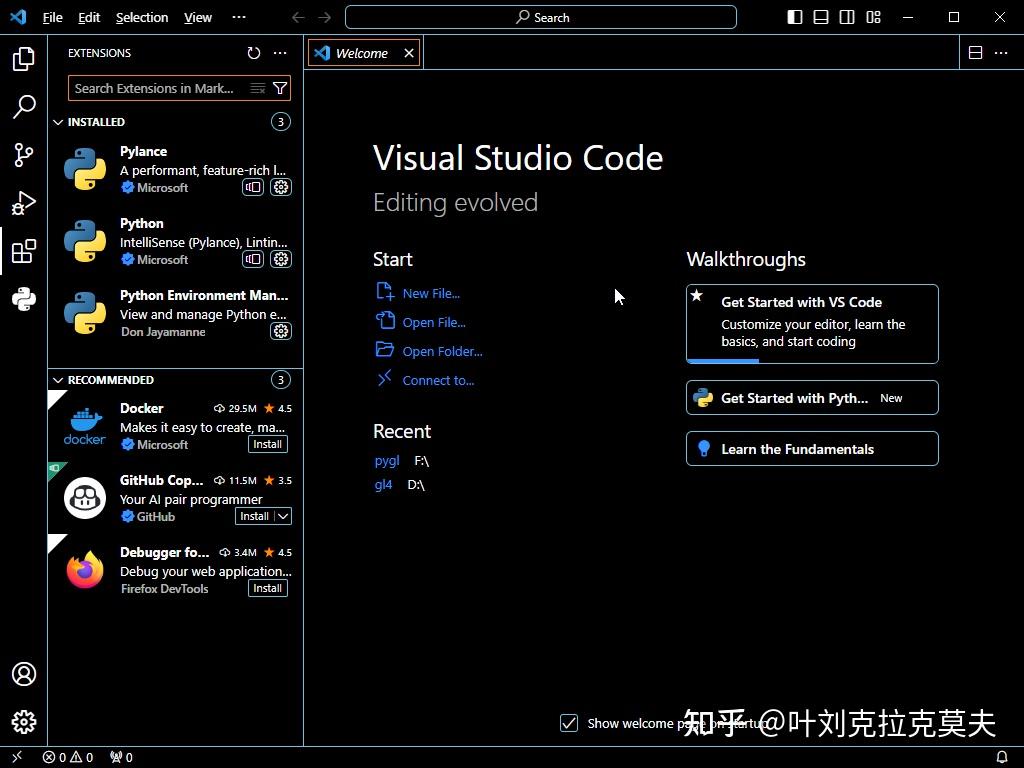Click the command center Search box
The height and width of the screenshot is (768, 1024).
coord(541,18)
